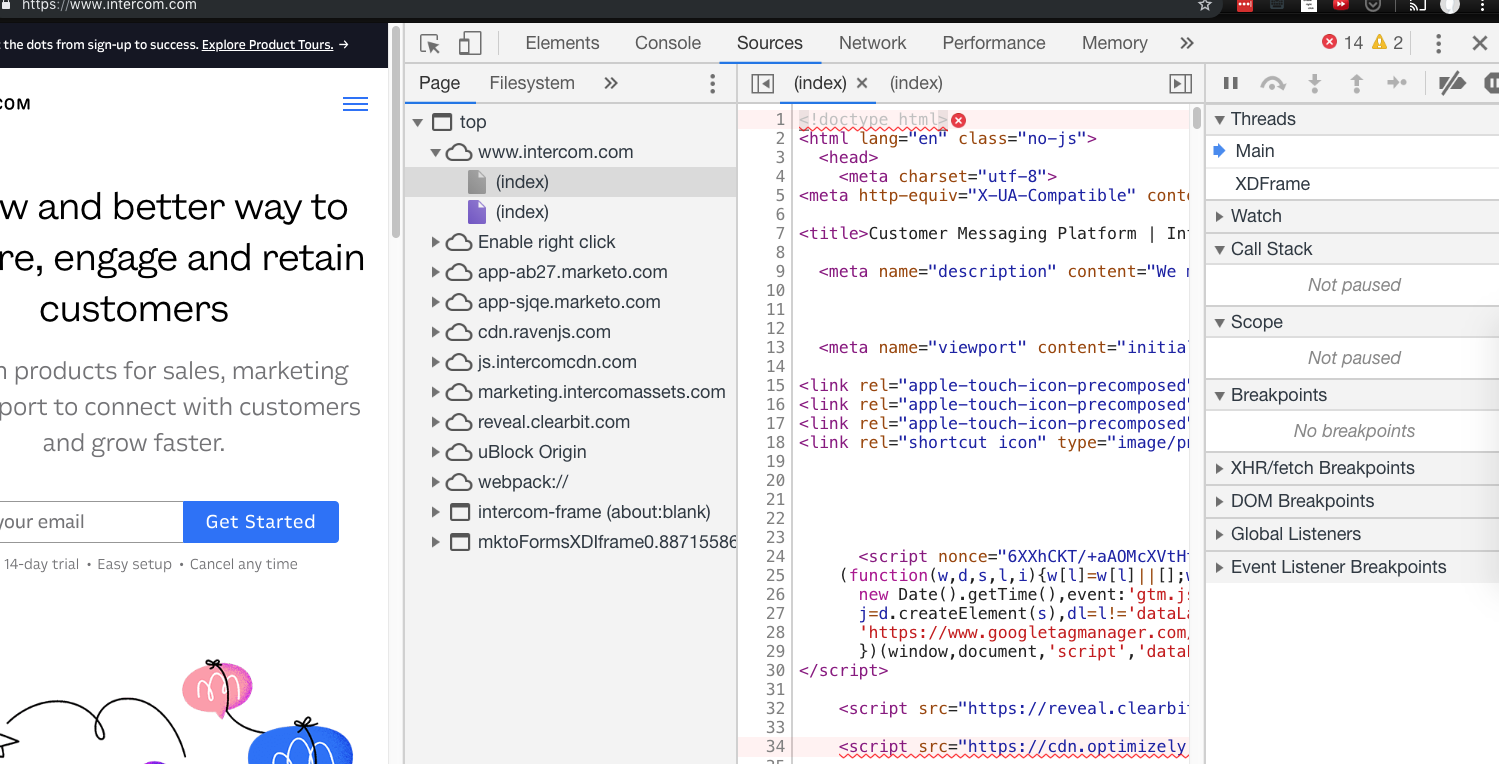This screenshot has width=1499, height=764.
Task: Pause script execution button
Action: point(1231,84)
